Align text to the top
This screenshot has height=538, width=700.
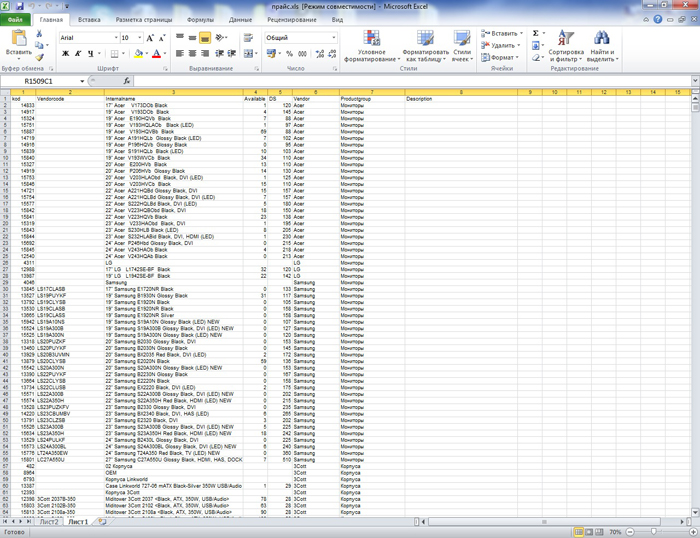click(180, 38)
